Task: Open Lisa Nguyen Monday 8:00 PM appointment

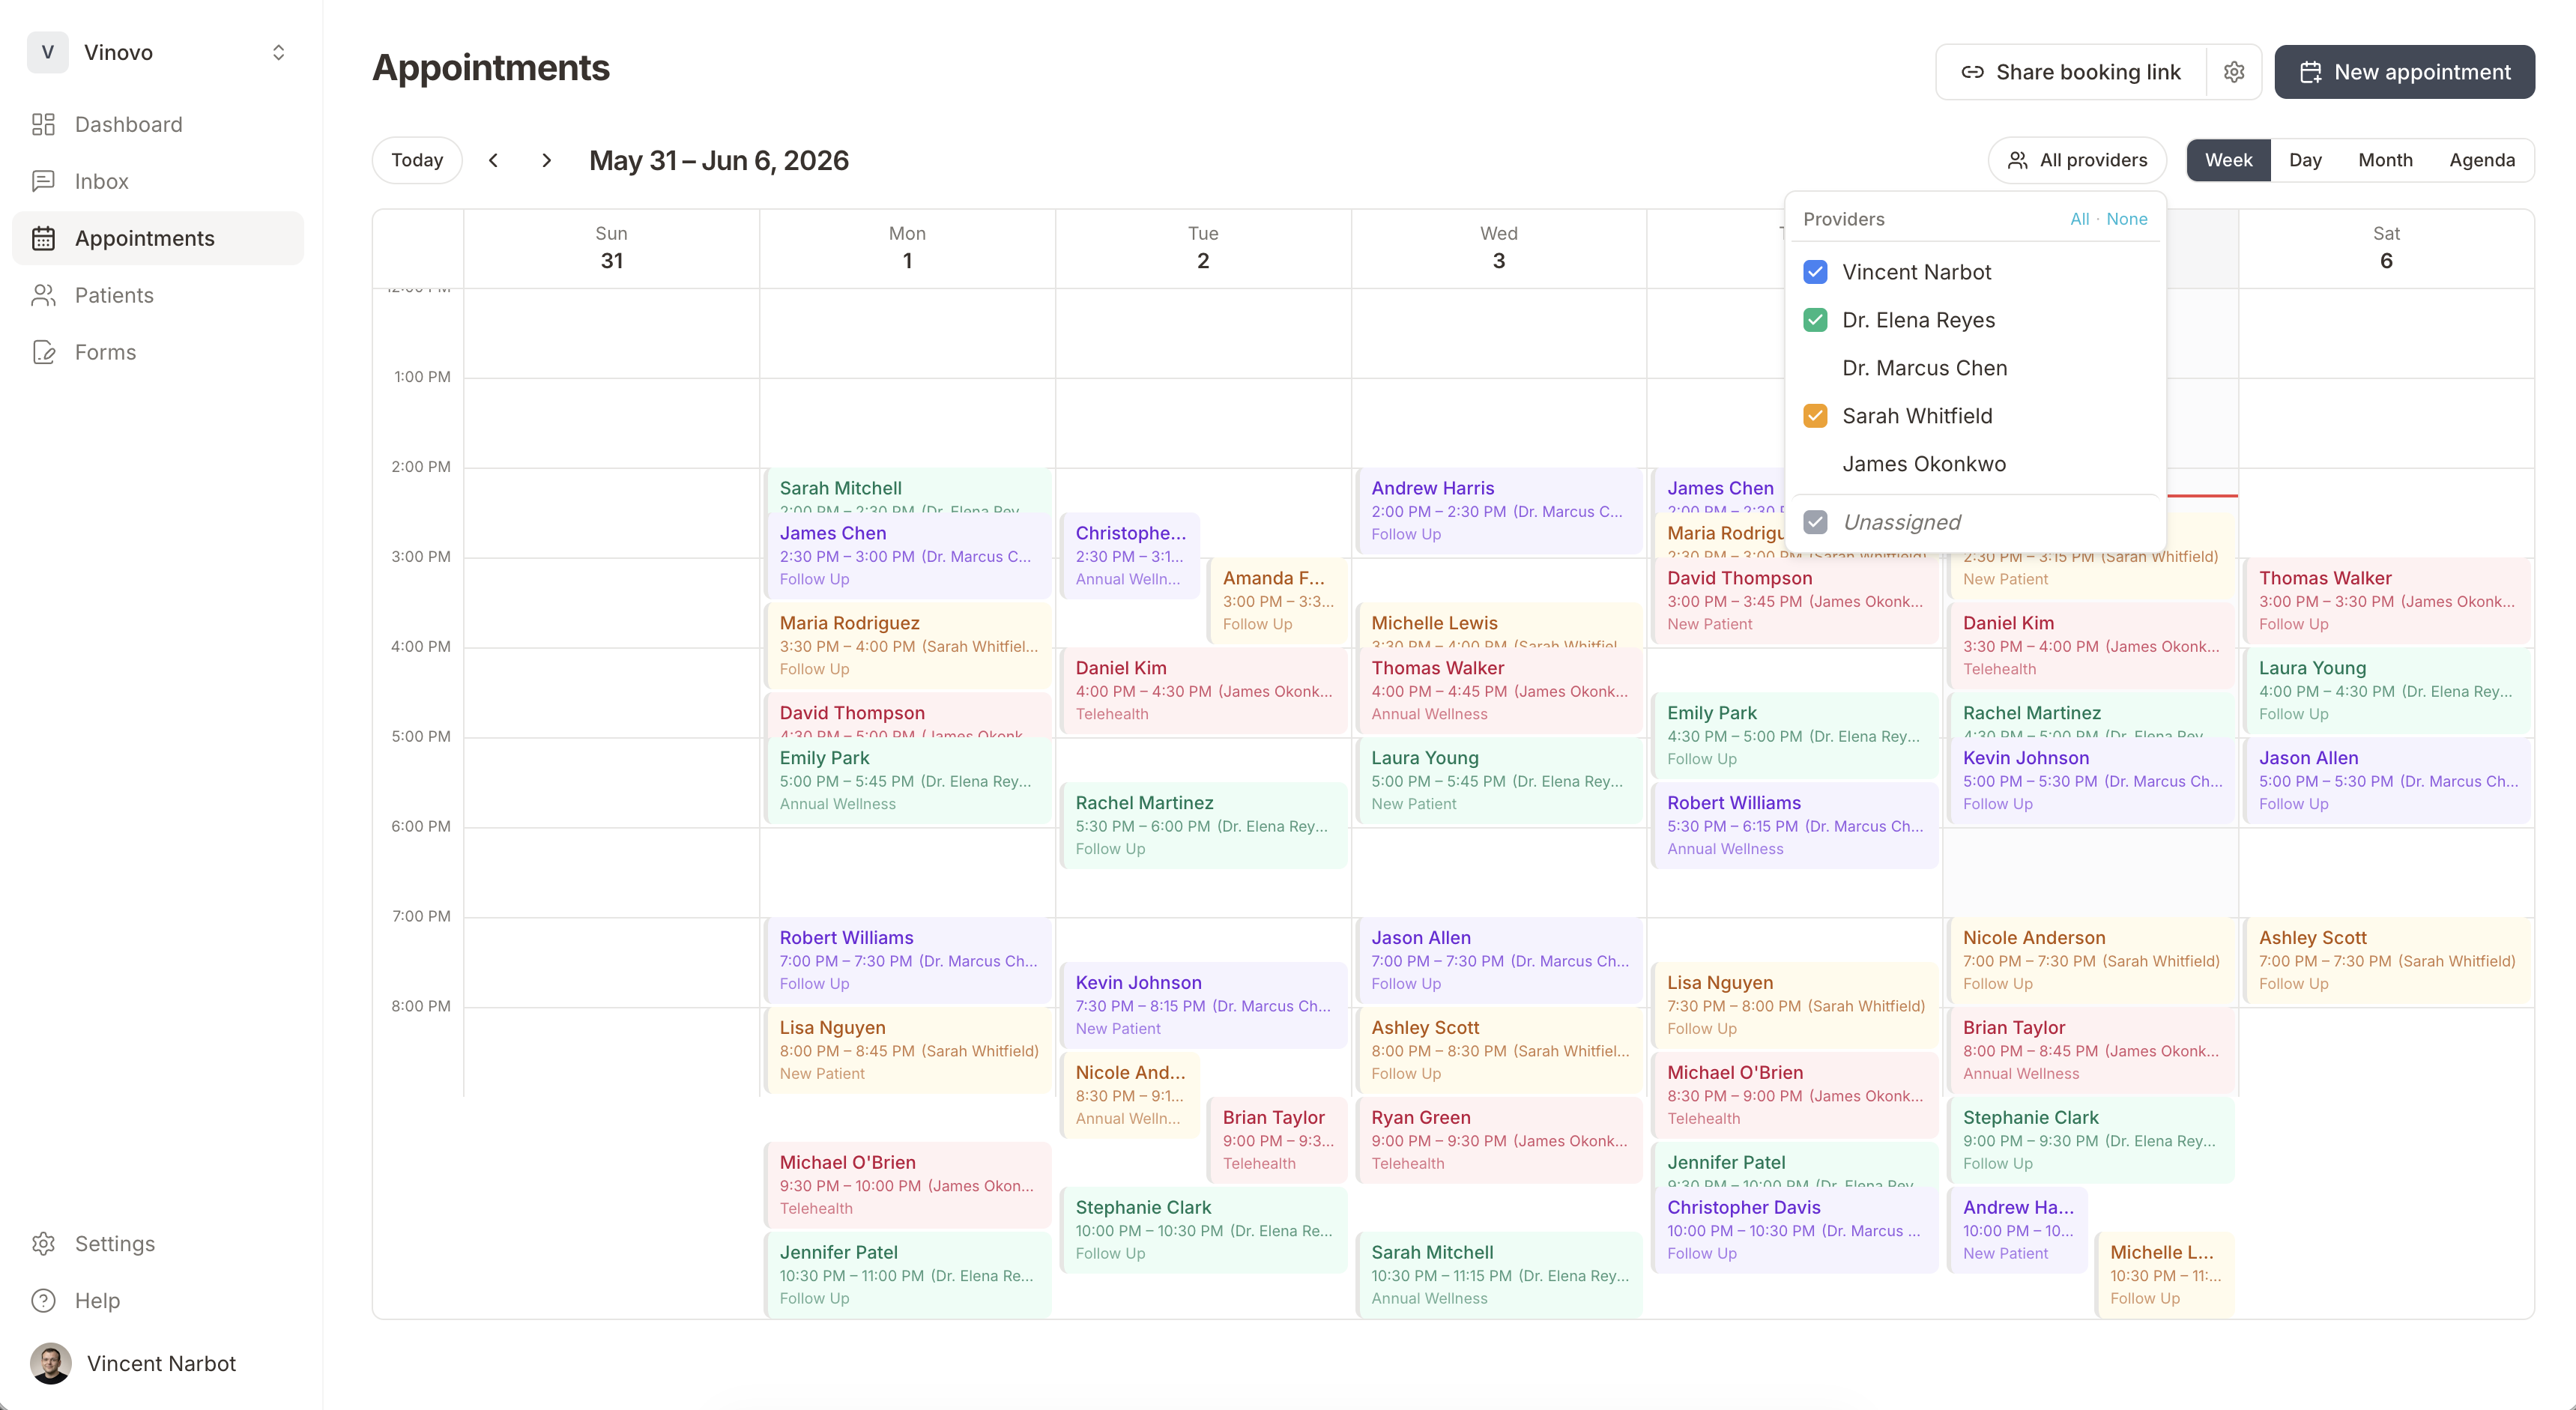Action: [907, 1051]
